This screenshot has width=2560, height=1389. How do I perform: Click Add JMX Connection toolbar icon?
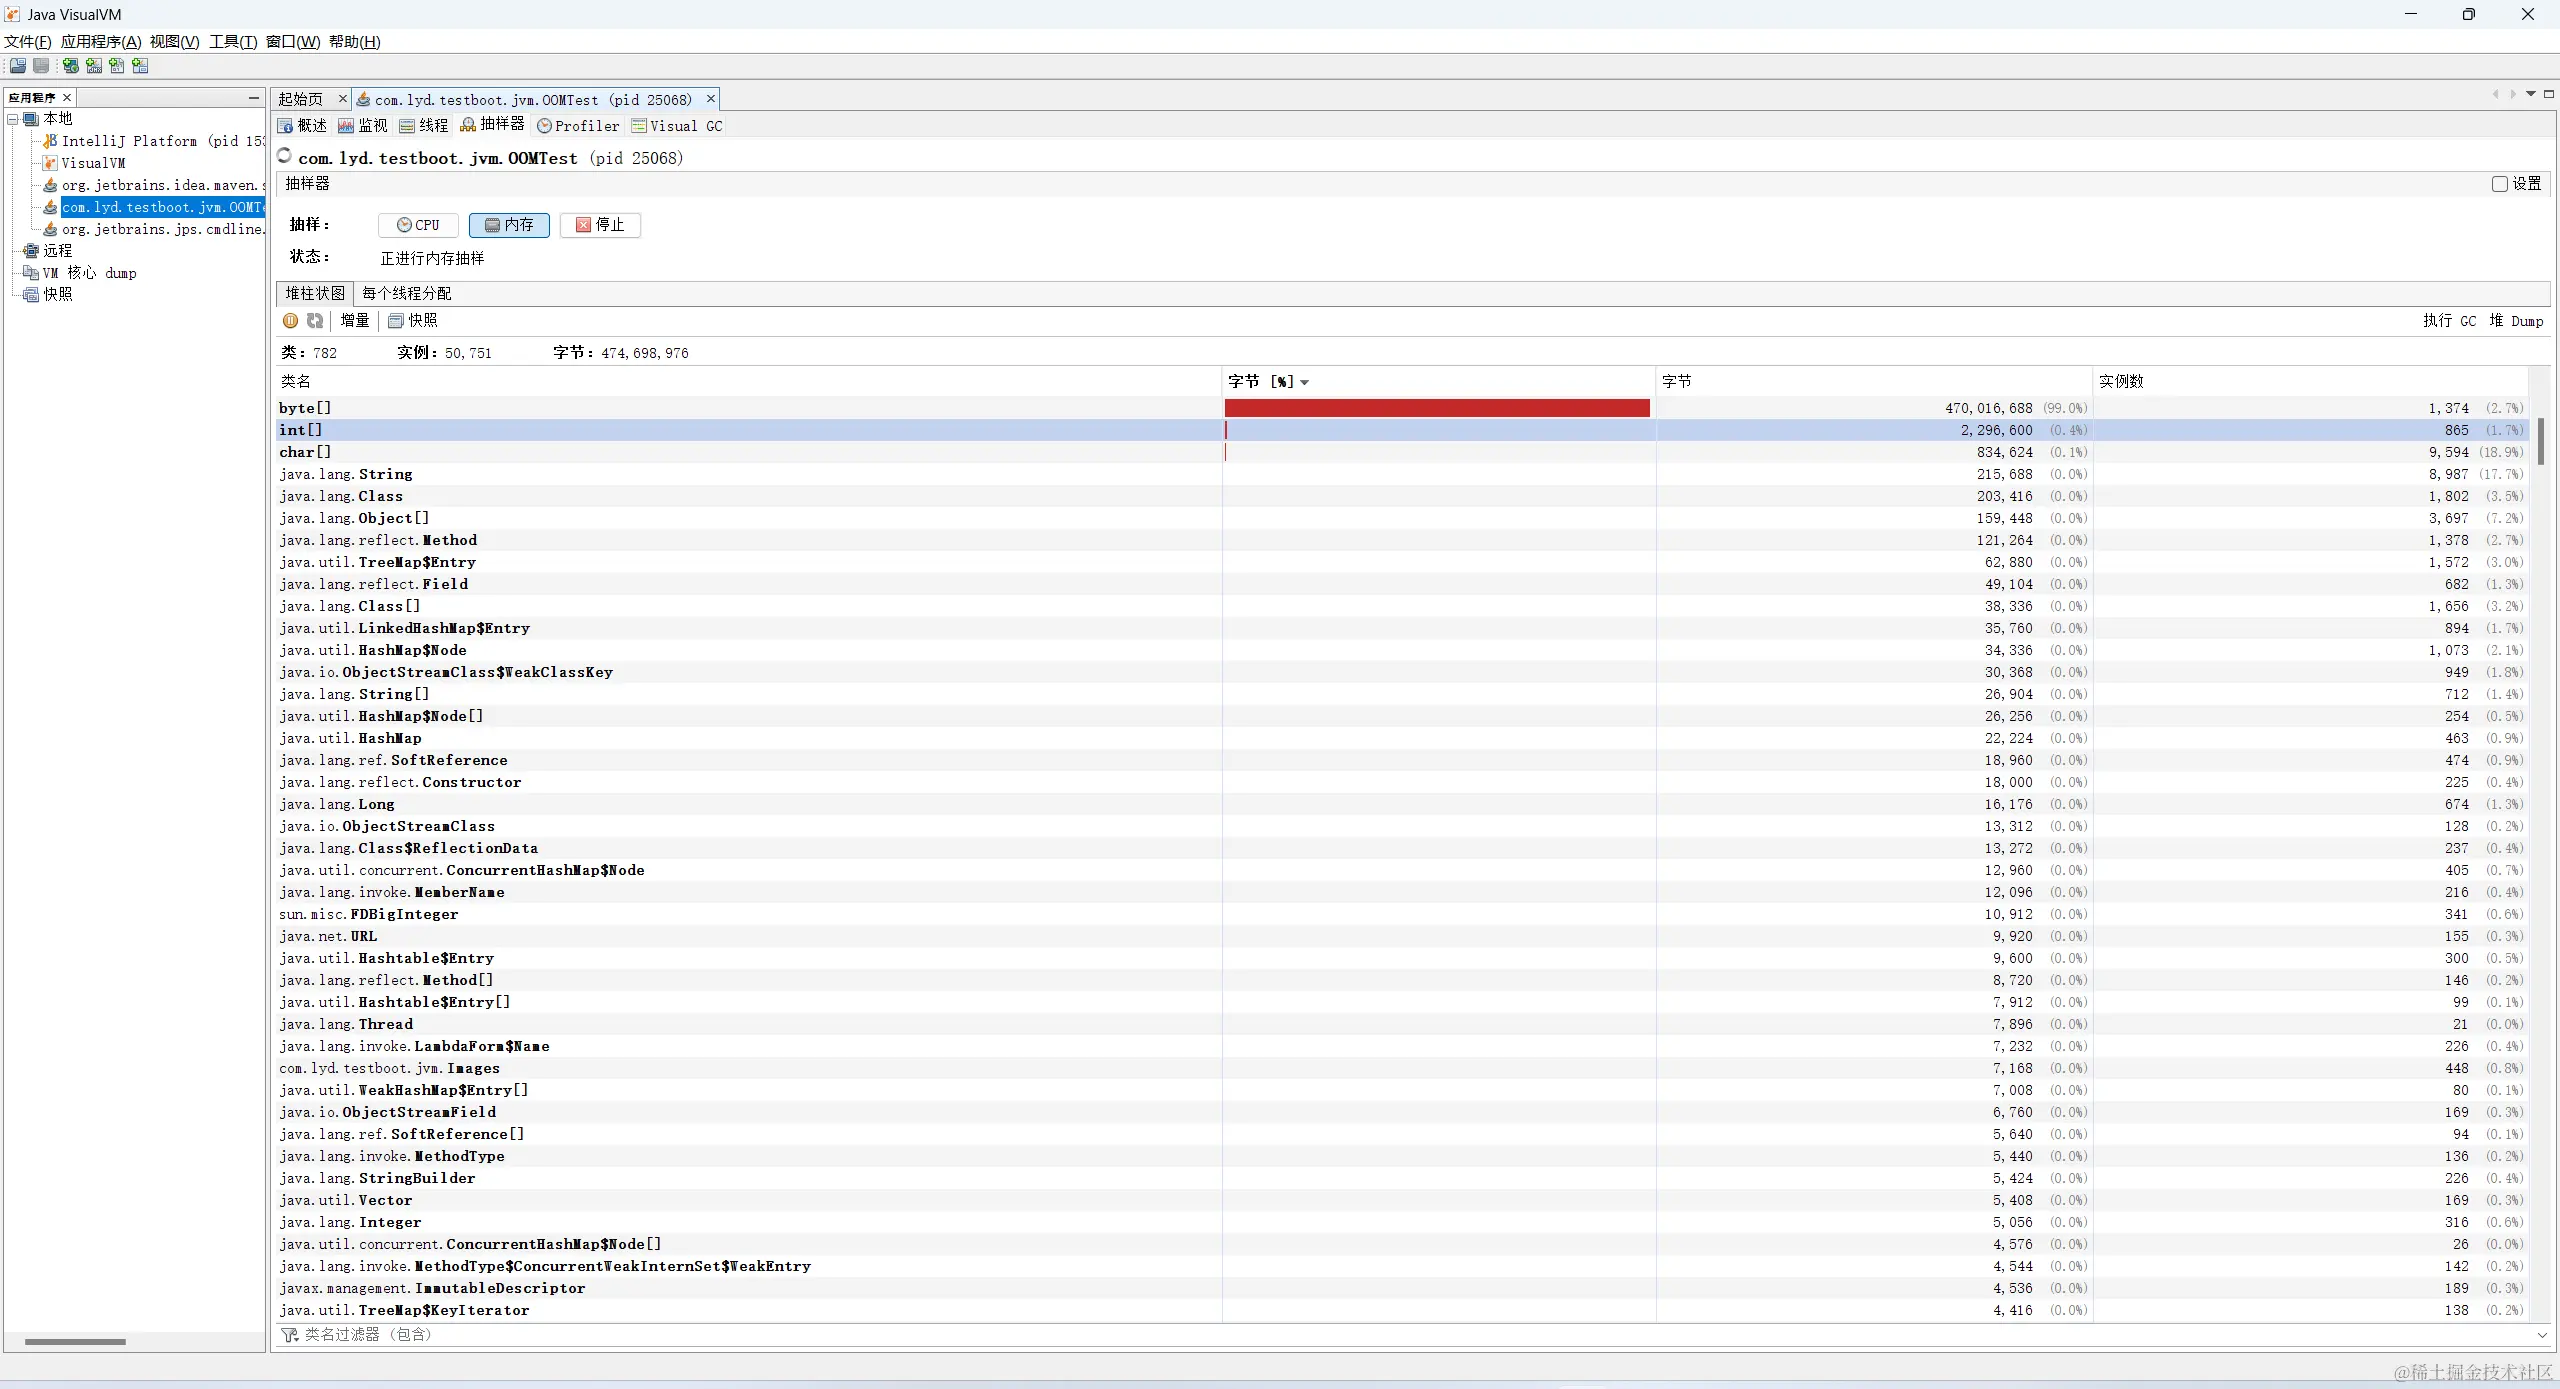(x=94, y=66)
